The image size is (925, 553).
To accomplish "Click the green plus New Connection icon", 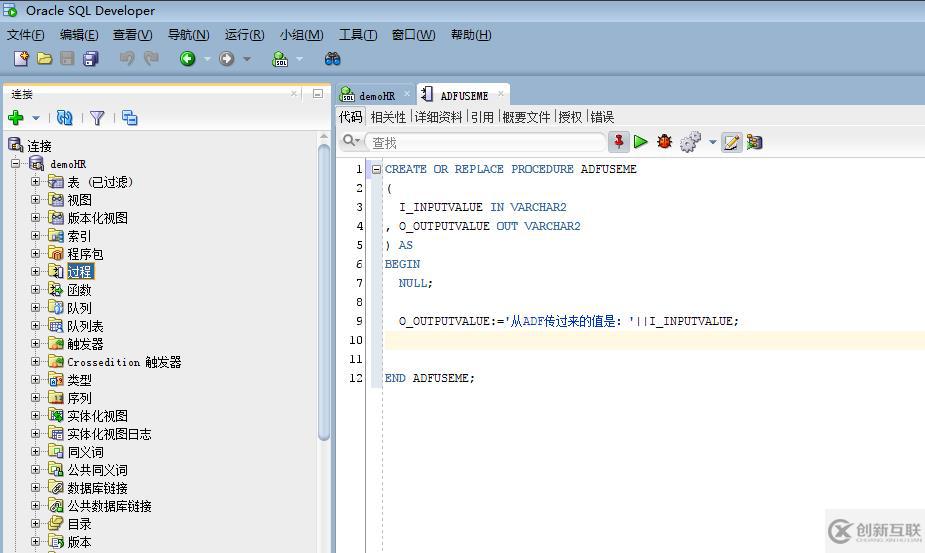I will 16,118.
